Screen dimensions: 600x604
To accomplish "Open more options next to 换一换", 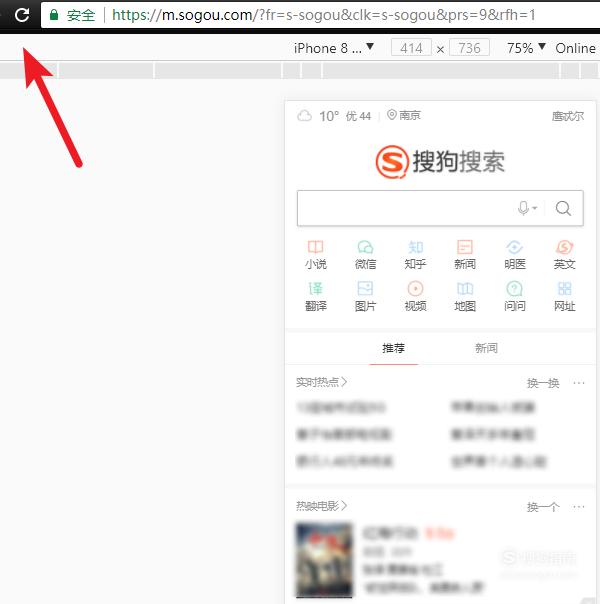I will (x=579, y=383).
